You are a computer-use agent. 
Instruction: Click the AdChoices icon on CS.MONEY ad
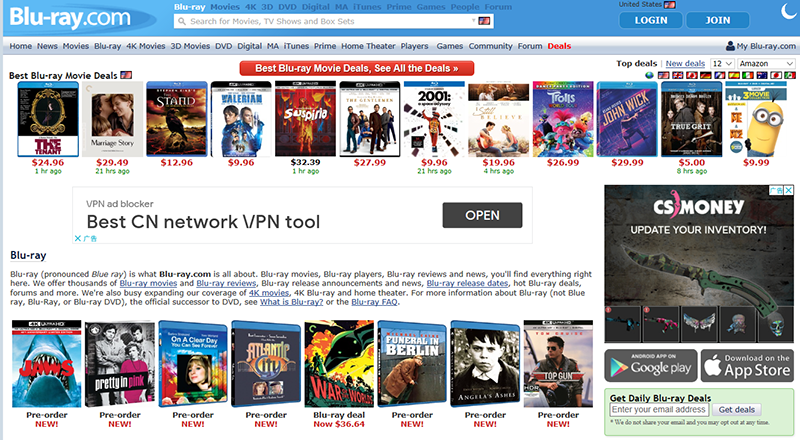777,190
